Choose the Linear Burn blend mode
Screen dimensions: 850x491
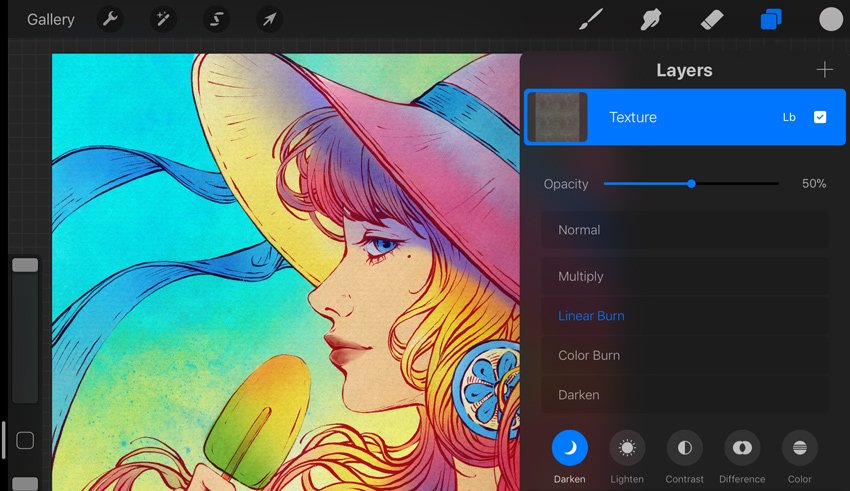coord(685,316)
